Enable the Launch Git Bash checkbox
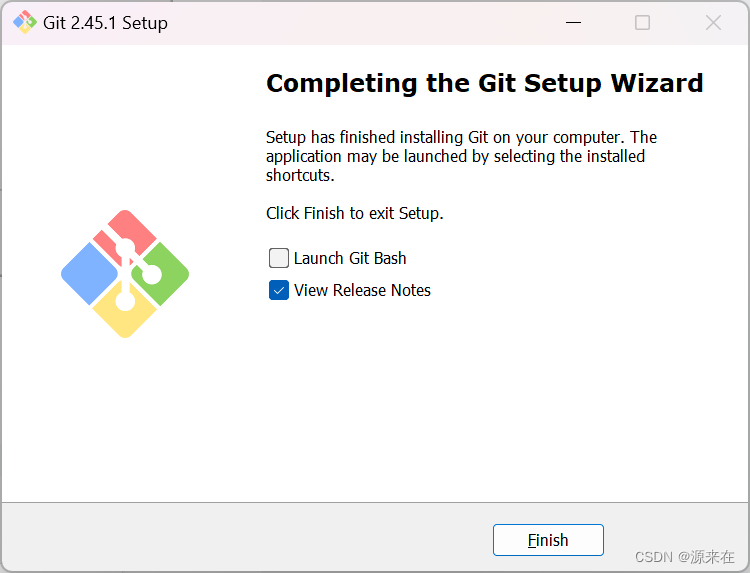This screenshot has width=750, height=573. click(279, 258)
